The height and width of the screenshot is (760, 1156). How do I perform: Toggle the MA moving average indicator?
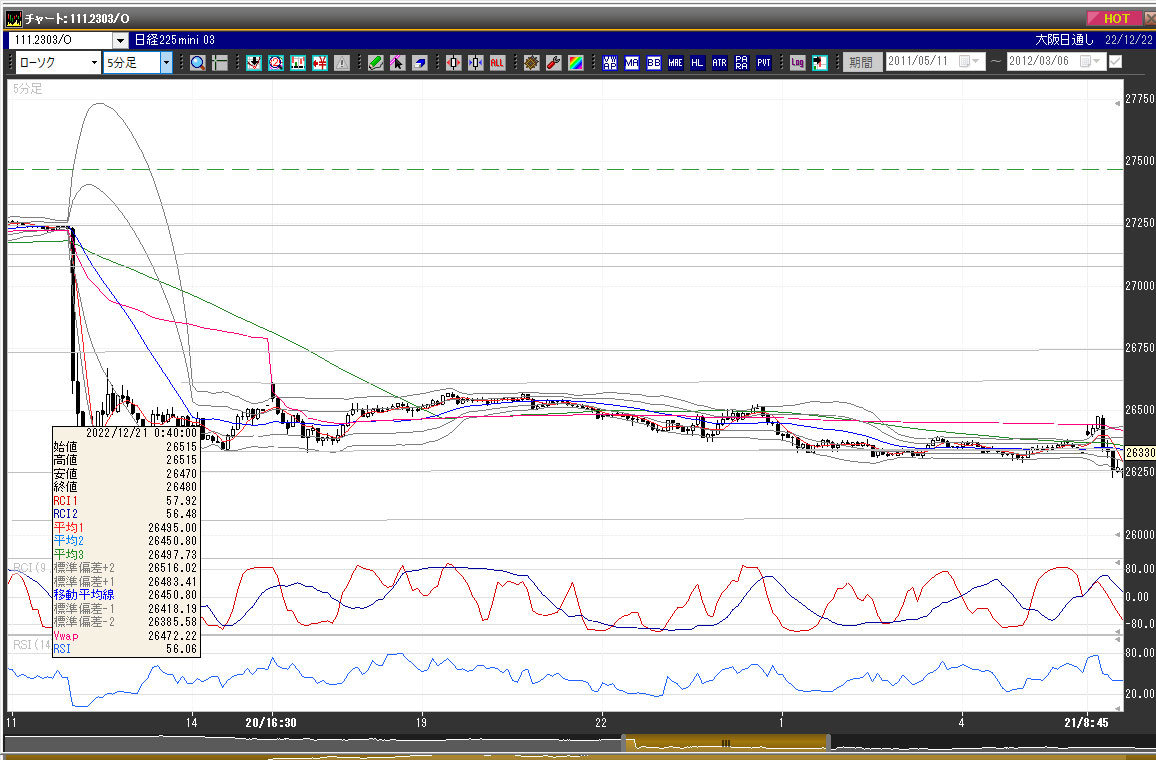pos(632,63)
